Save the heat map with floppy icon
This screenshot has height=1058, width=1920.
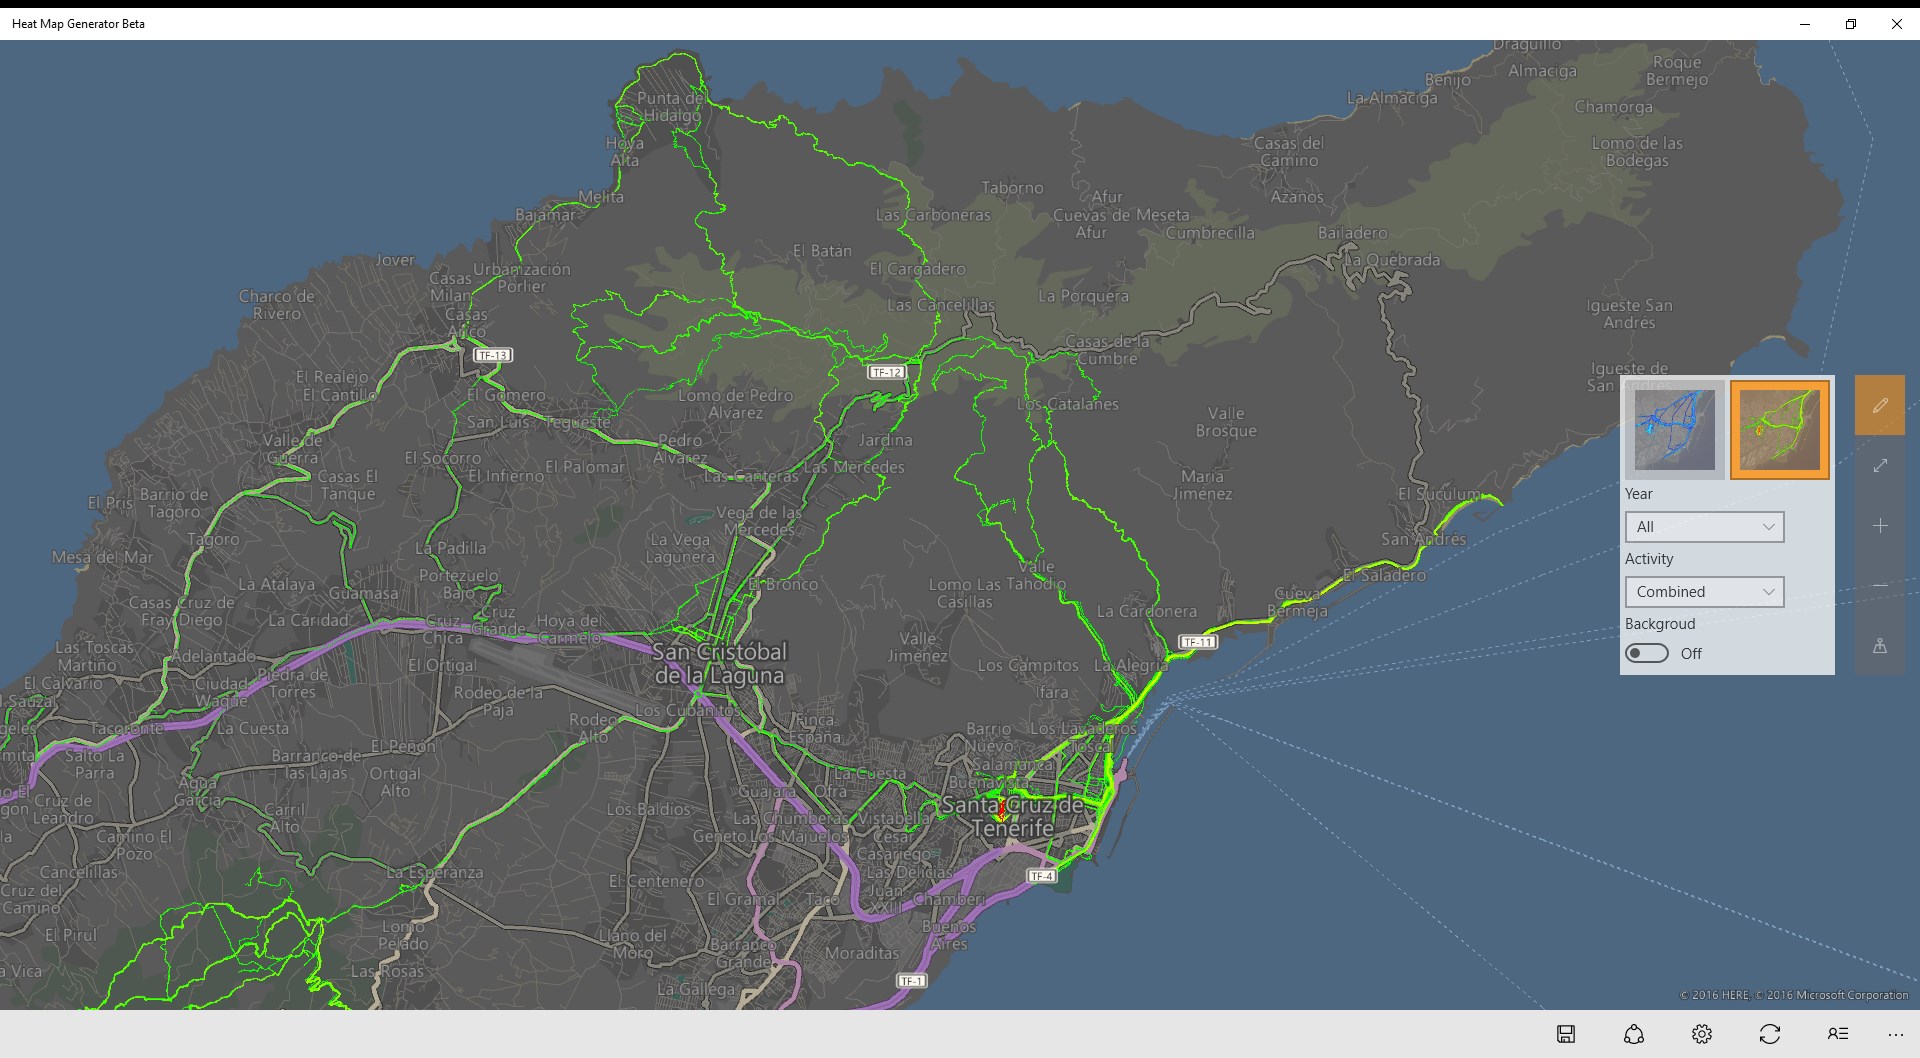coord(1566,1034)
